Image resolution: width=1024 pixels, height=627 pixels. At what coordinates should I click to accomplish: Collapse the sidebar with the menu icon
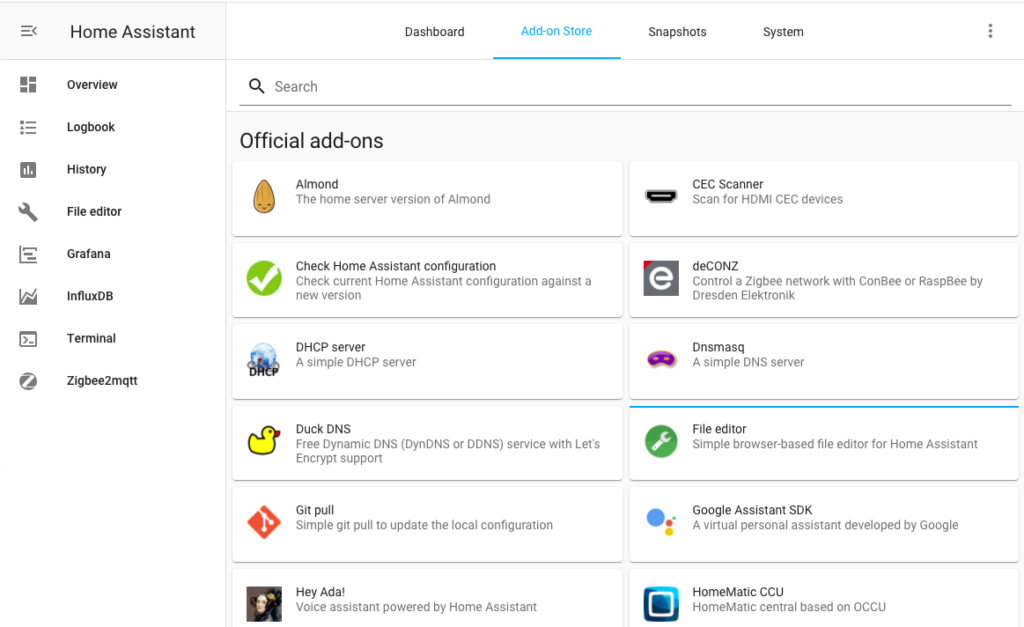pyautogui.click(x=29, y=31)
